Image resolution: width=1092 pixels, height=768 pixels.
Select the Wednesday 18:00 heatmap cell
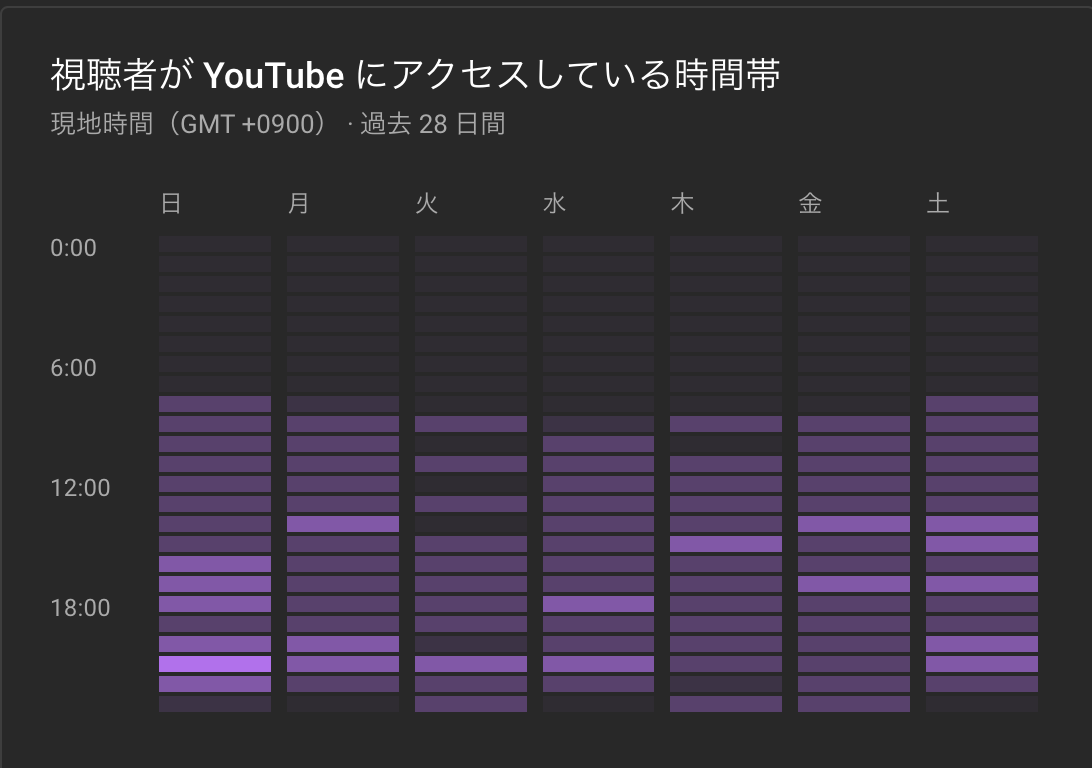(598, 604)
